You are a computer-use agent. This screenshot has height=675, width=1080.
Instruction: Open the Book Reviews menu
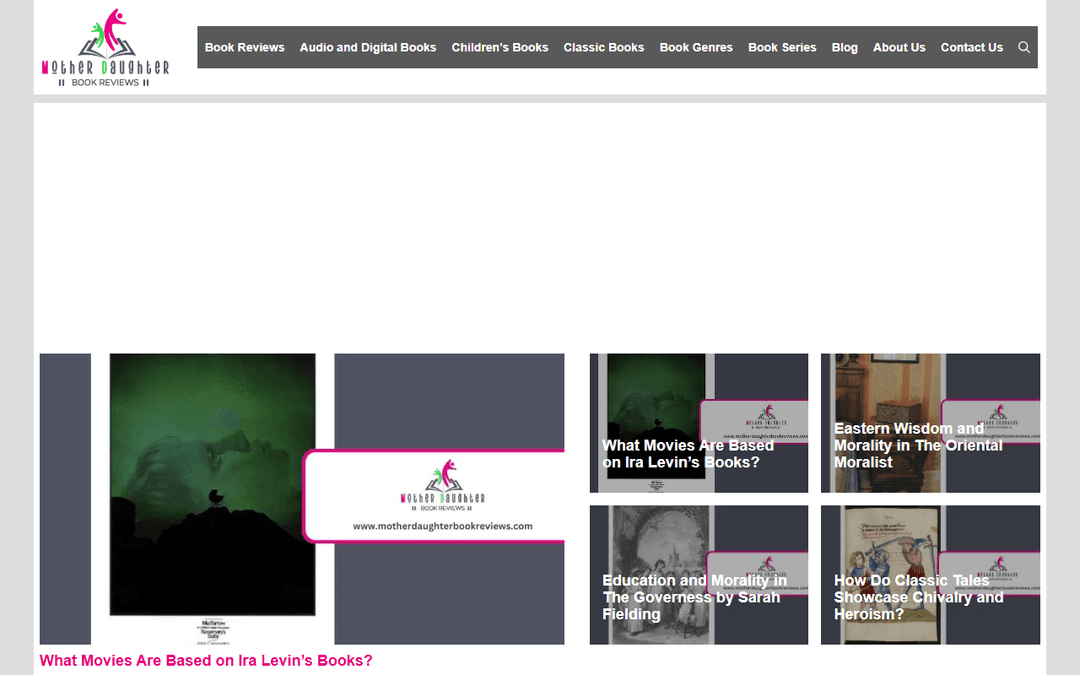245,48
